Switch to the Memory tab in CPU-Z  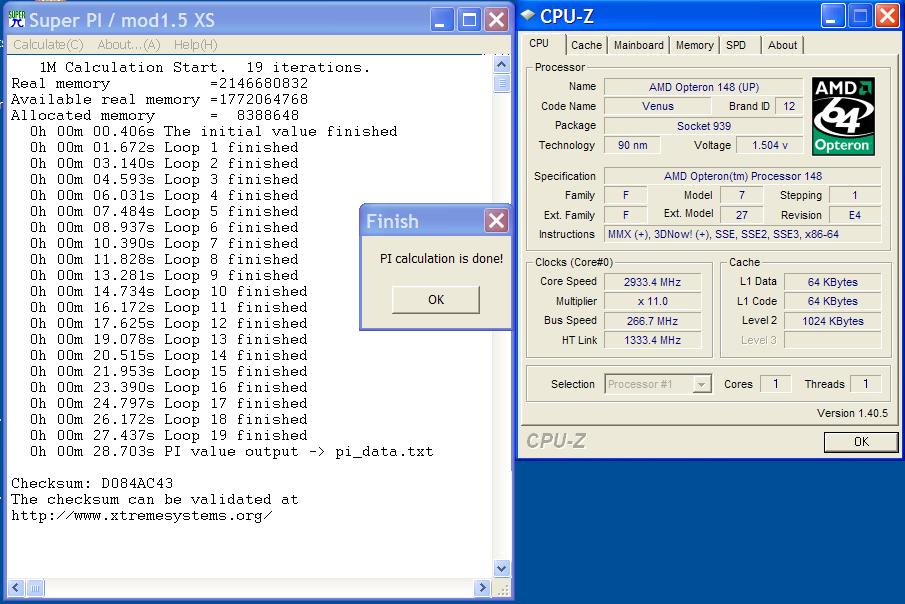(694, 45)
